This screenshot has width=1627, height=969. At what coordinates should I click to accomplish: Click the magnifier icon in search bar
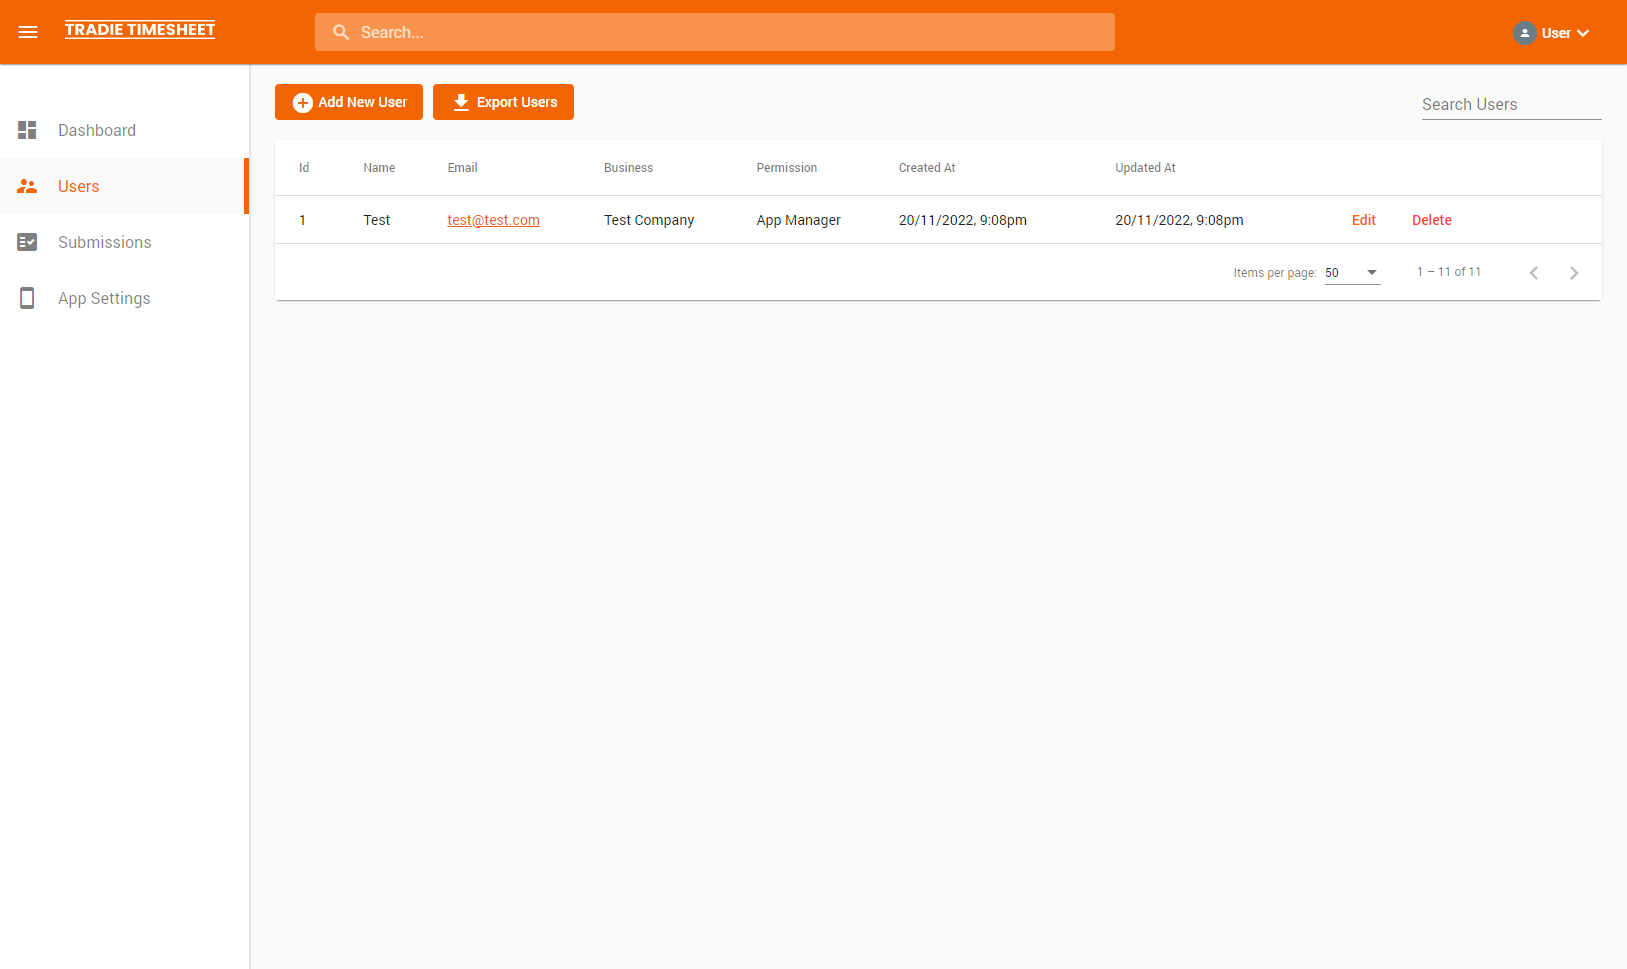[341, 32]
